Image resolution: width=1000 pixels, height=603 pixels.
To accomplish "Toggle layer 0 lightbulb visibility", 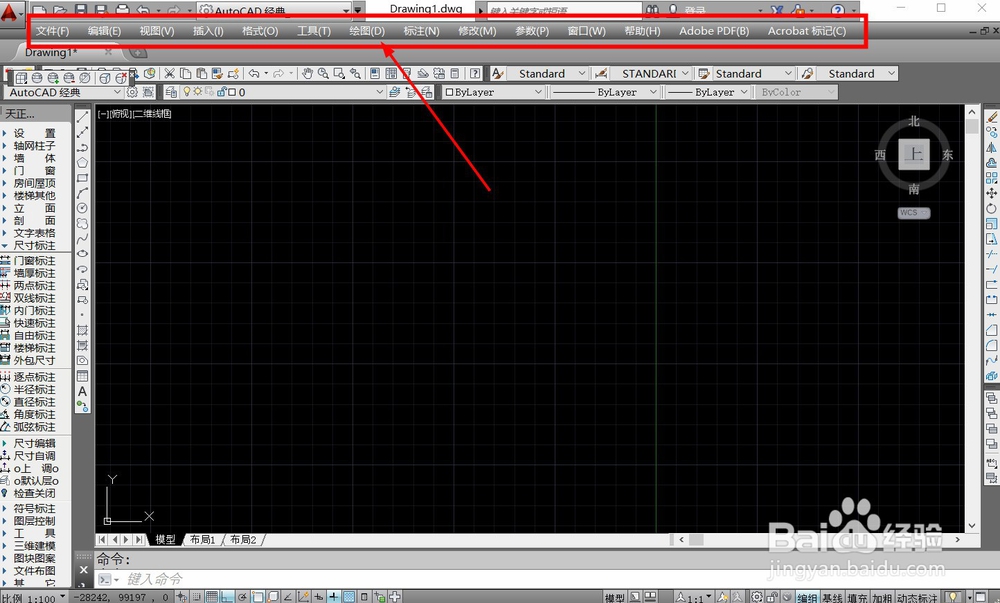I will point(187,92).
